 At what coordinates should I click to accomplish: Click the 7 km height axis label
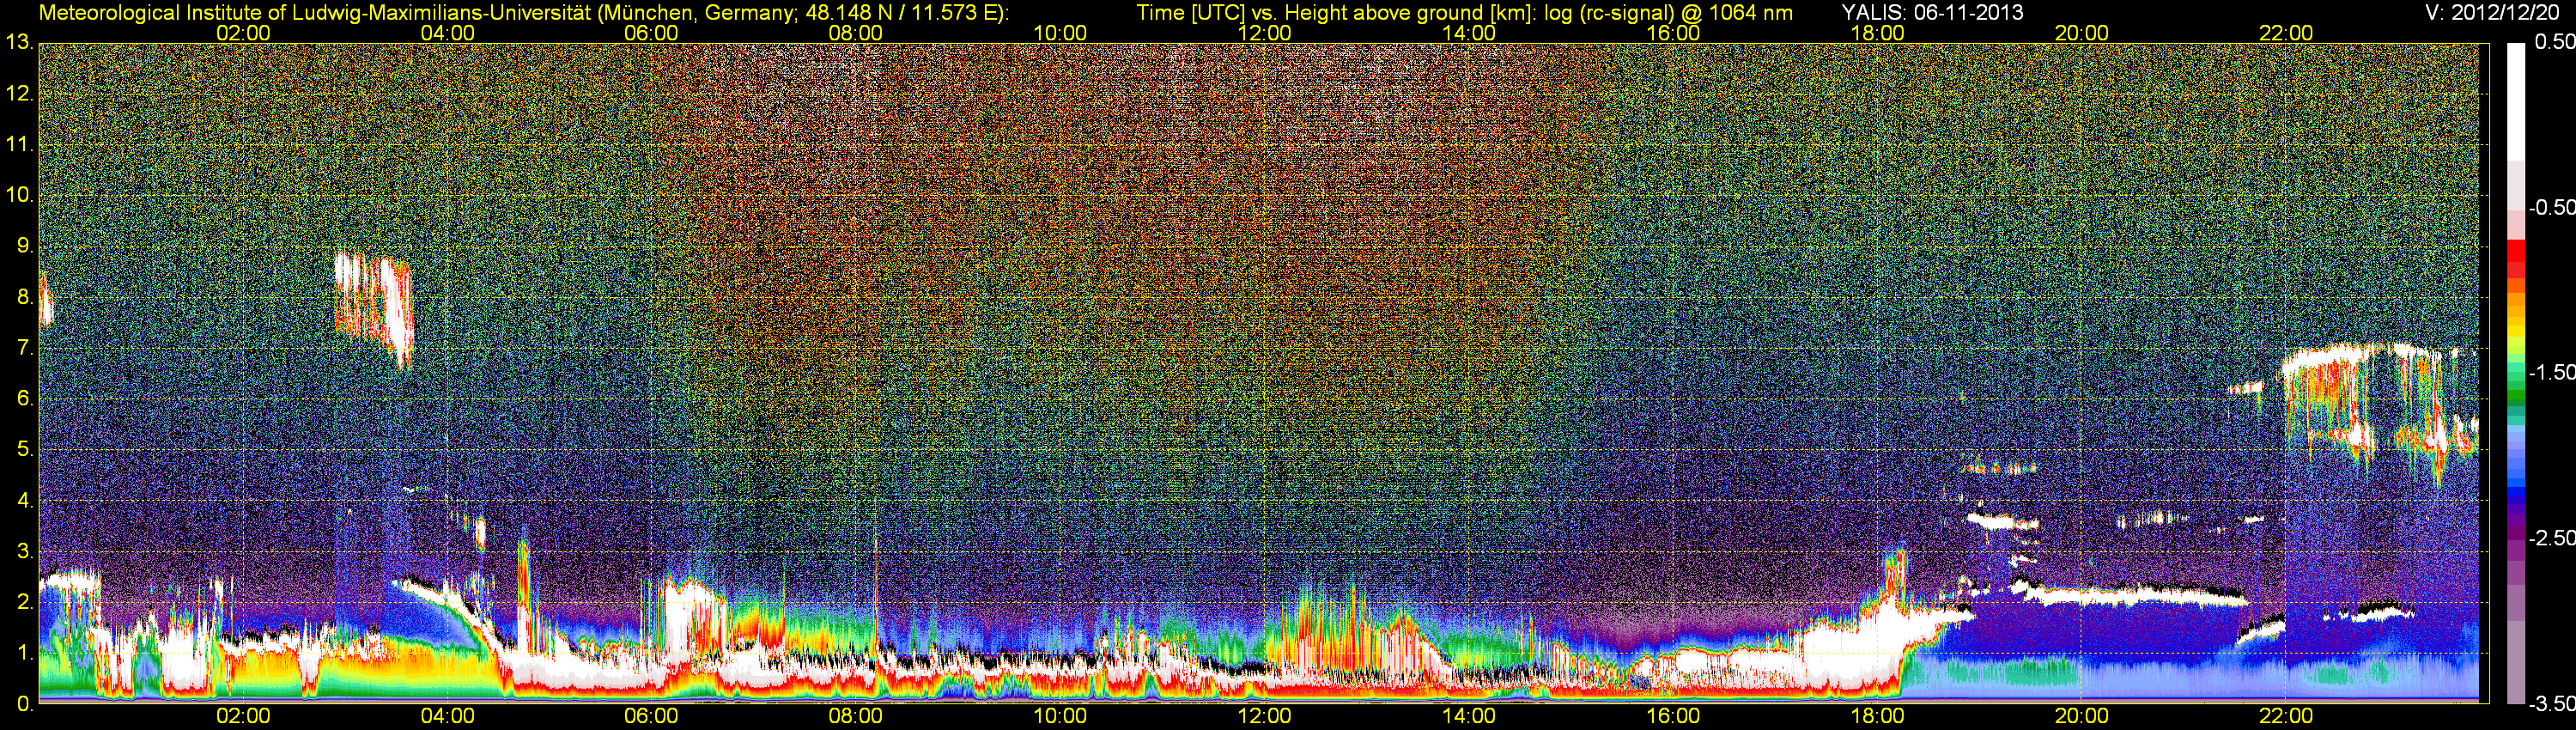tap(25, 348)
